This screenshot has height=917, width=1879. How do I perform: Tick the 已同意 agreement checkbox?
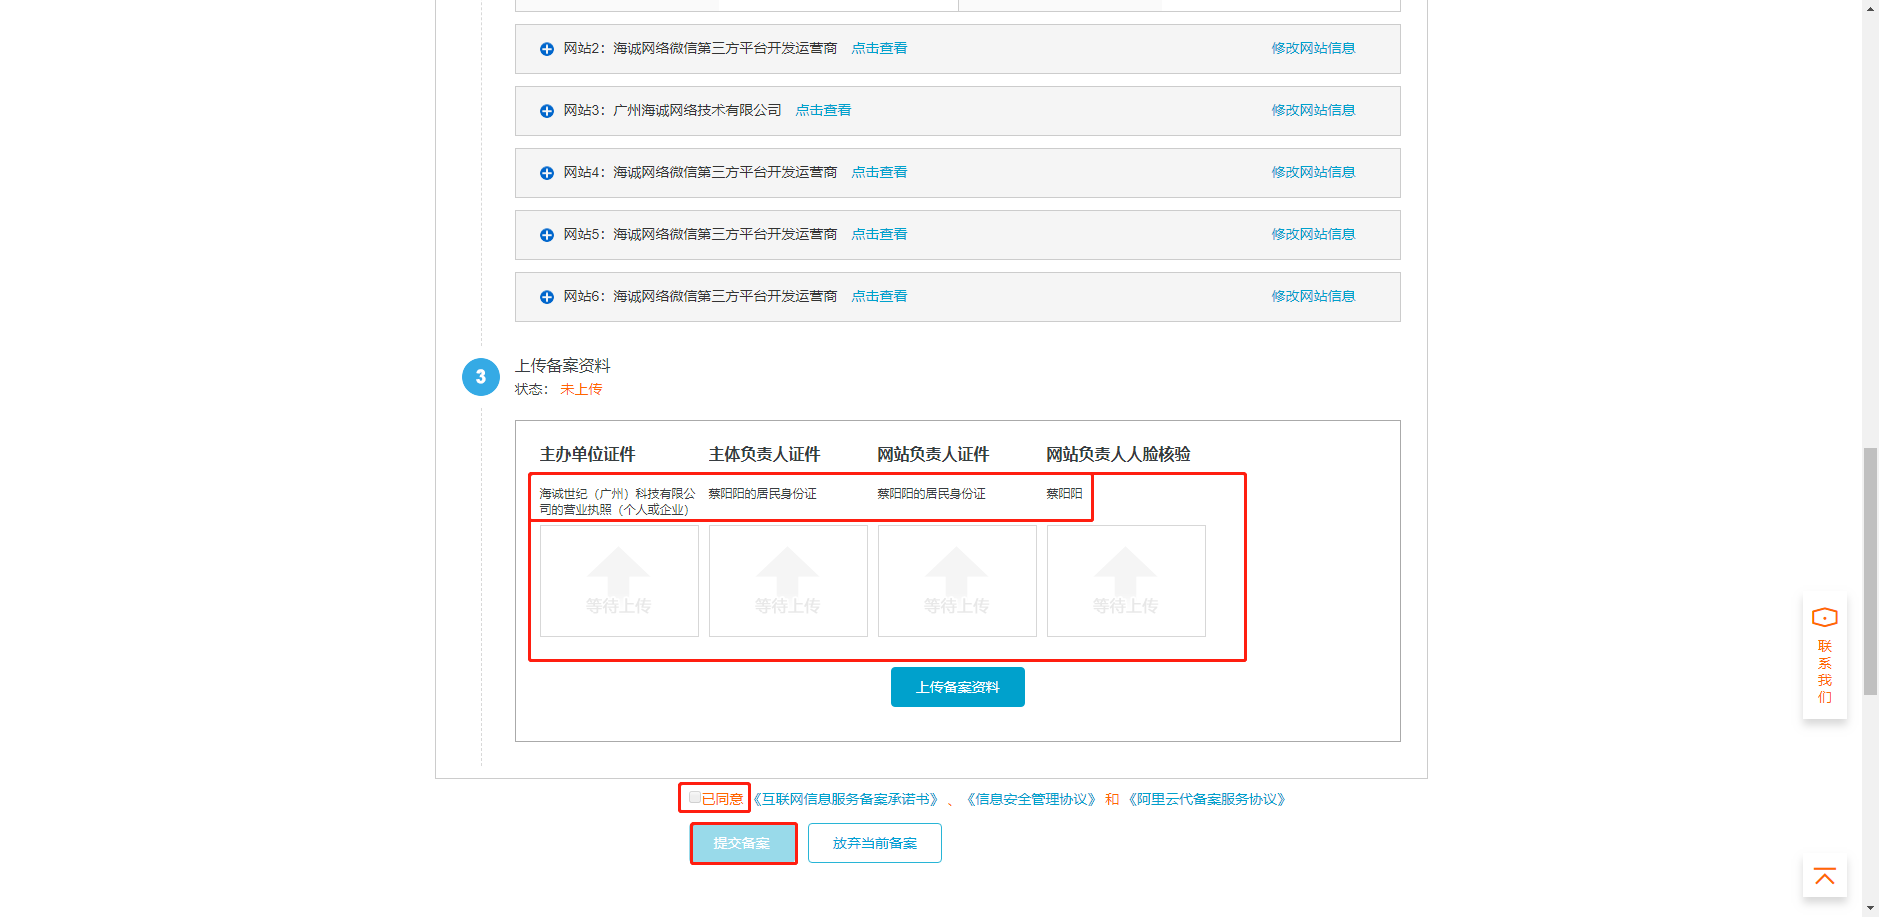click(x=695, y=797)
